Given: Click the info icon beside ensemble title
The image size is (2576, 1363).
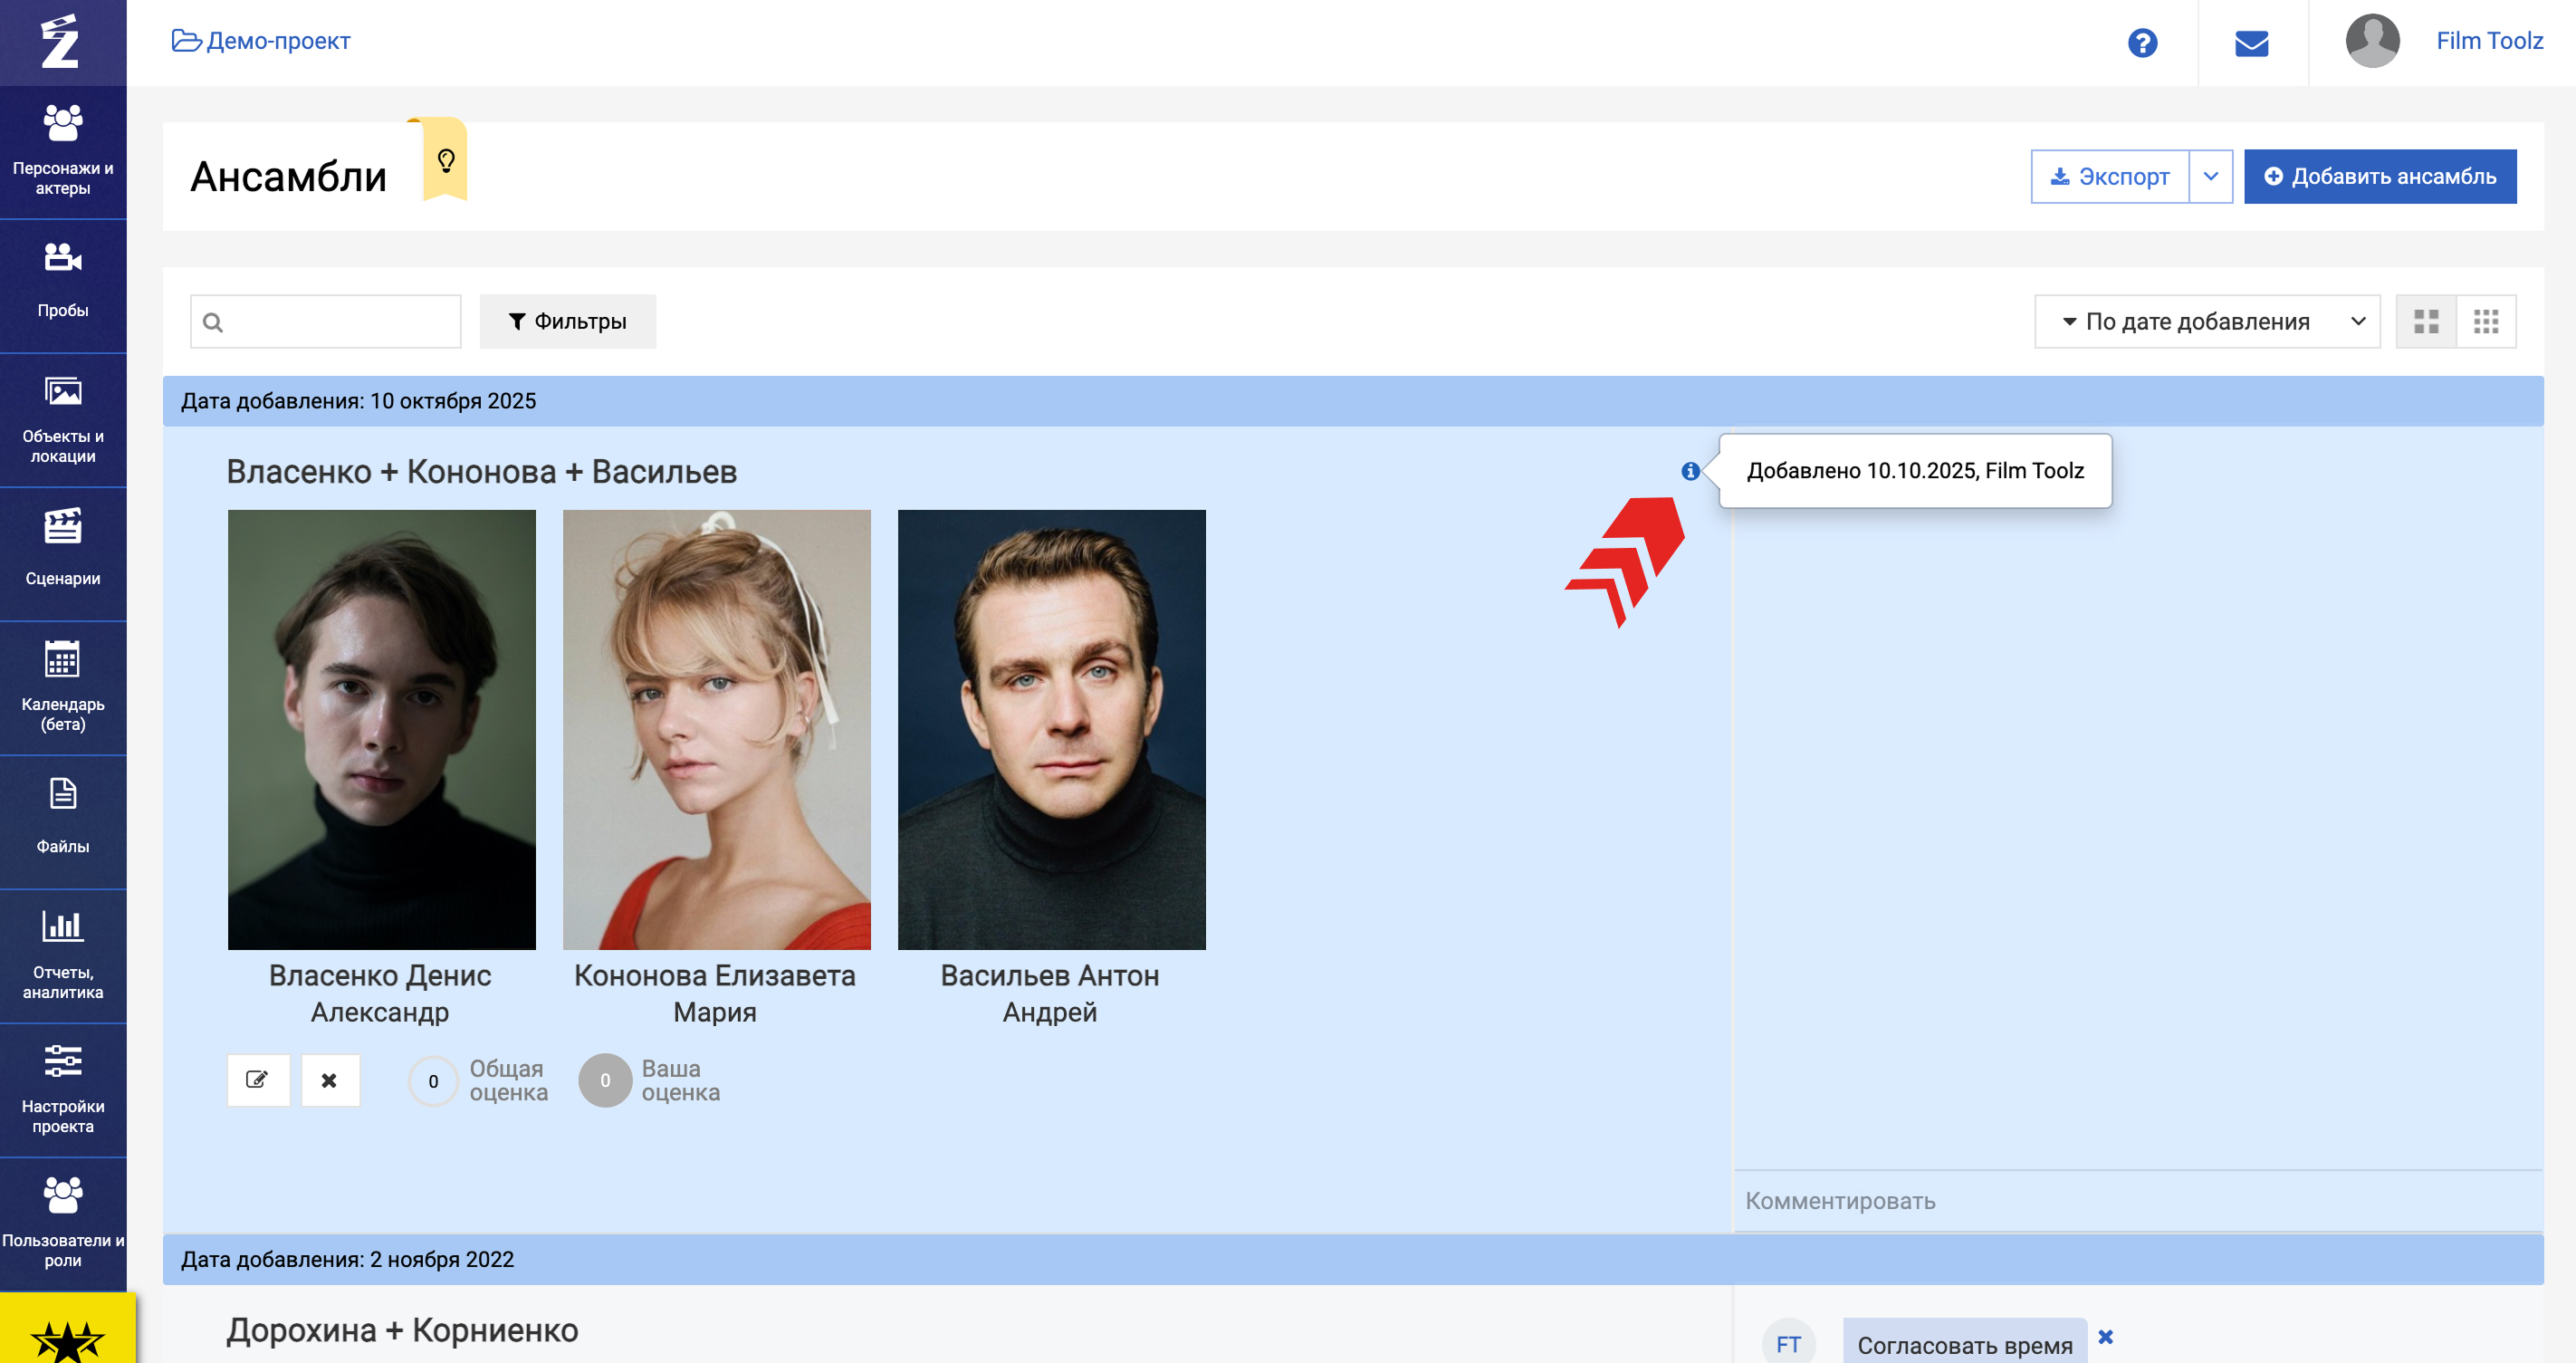Looking at the screenshot, I should click(1690, 471).
